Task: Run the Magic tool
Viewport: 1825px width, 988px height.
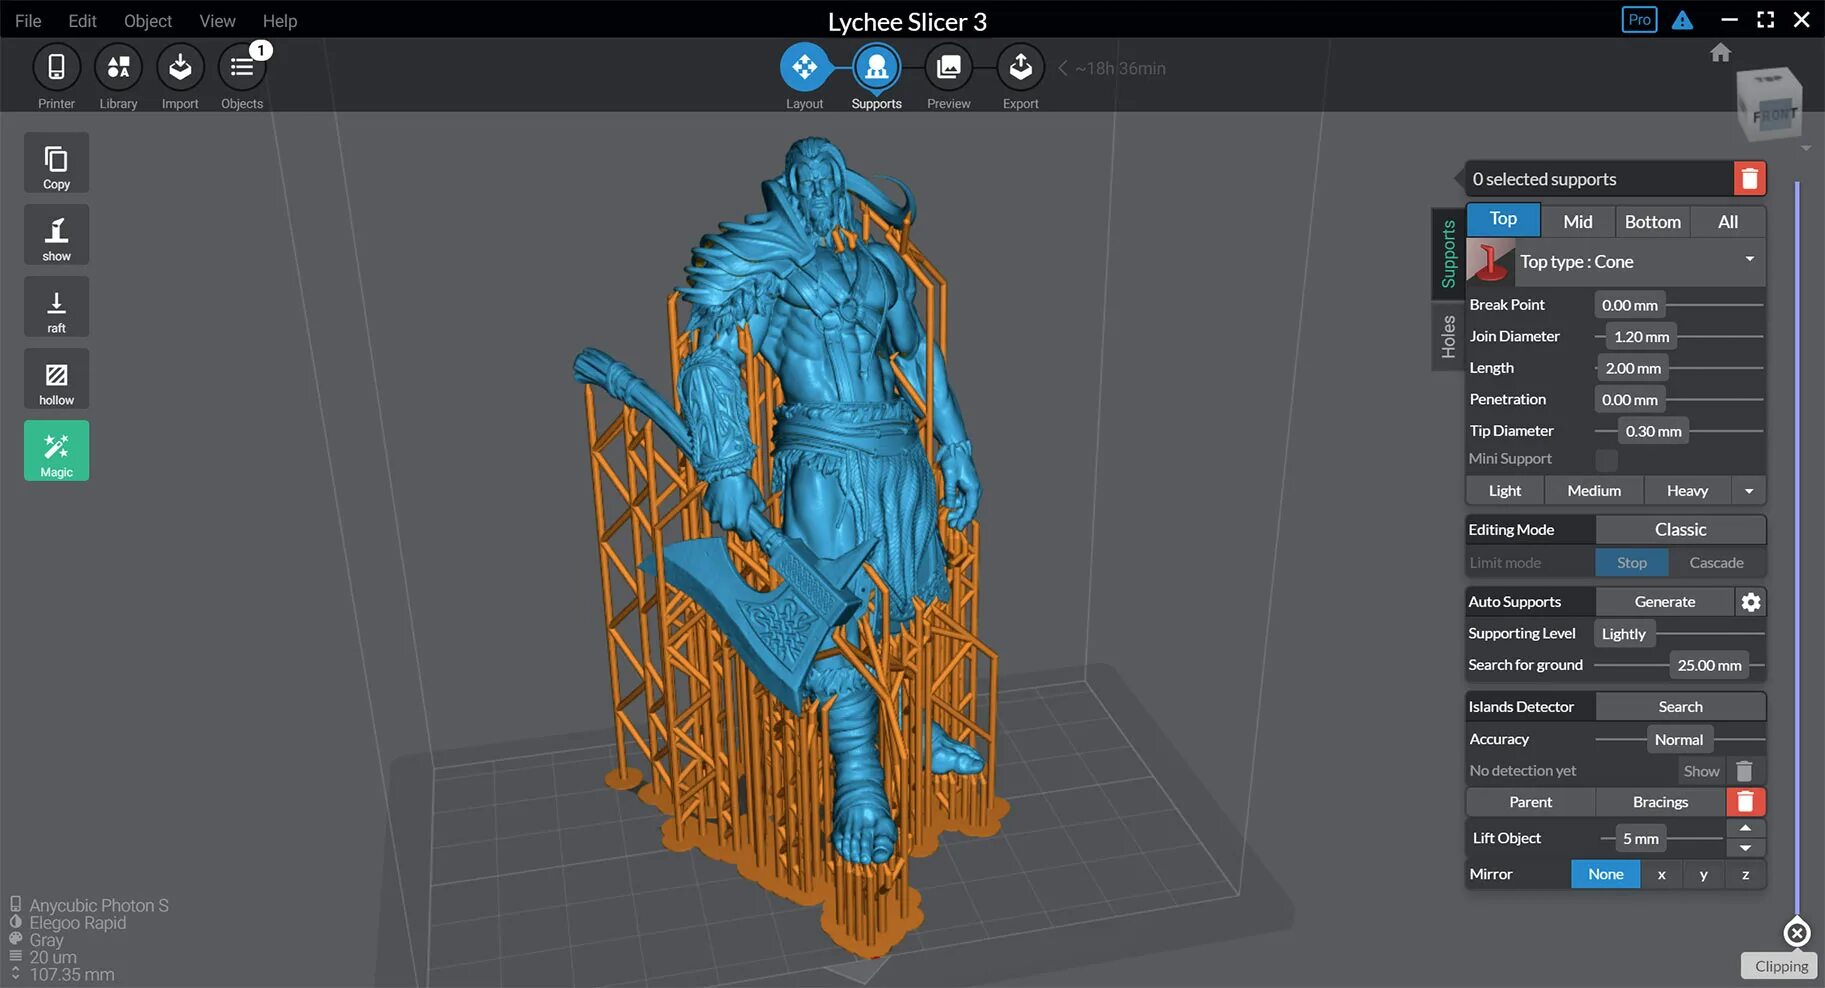Action: pos(57,451)
